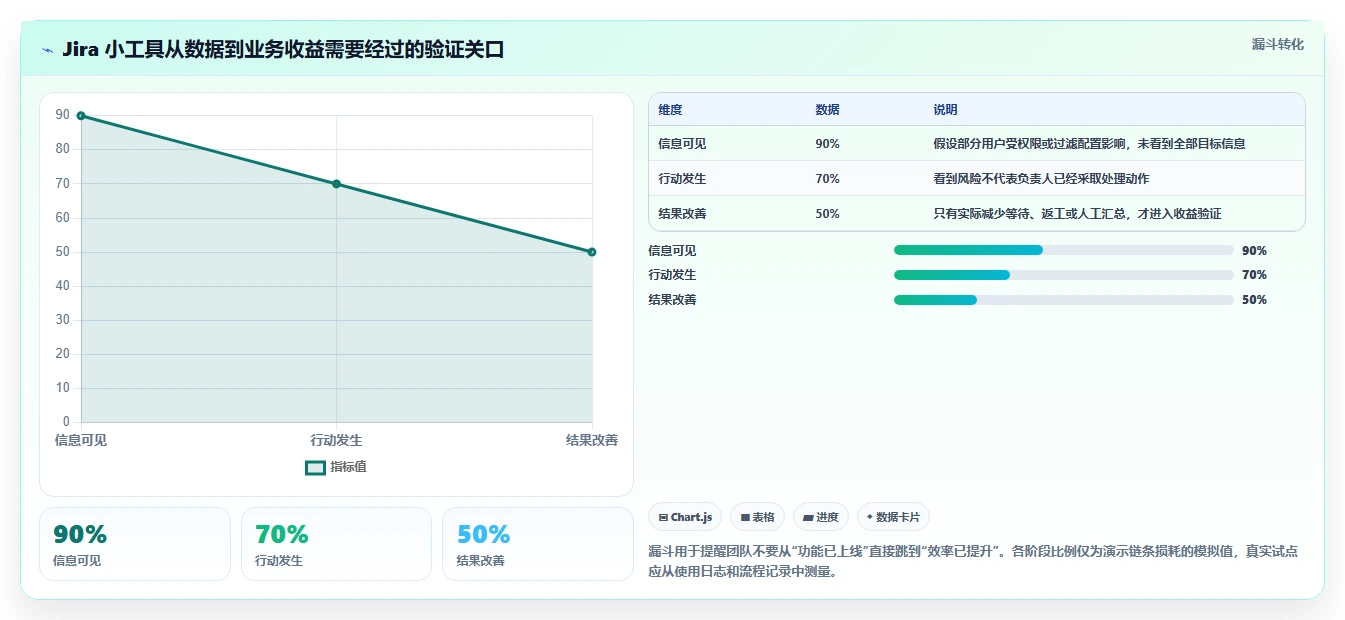The image size is (1345, 620).
Task: Click the lightning icon beside the title
Action: [47, 50]
